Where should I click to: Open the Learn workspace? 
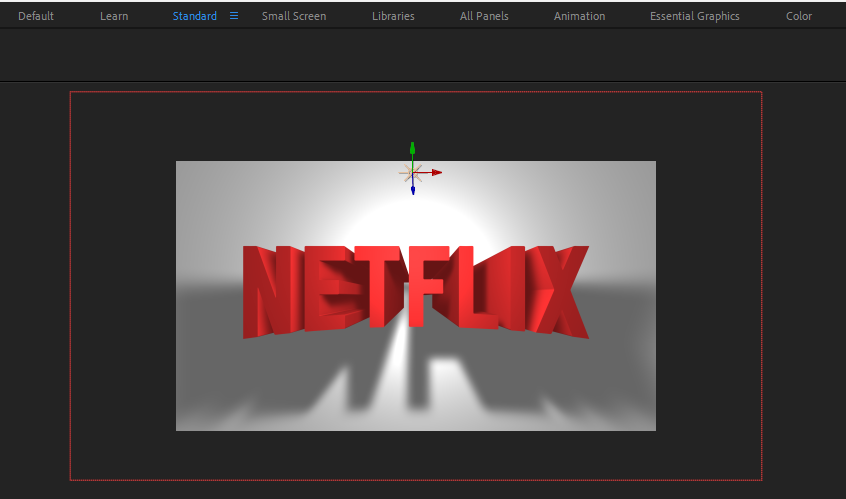tap(114, 16)
